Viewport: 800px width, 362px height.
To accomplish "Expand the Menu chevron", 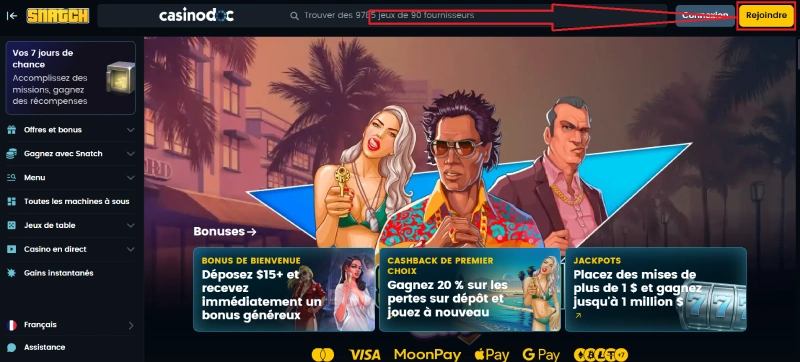I will (131, 178).
